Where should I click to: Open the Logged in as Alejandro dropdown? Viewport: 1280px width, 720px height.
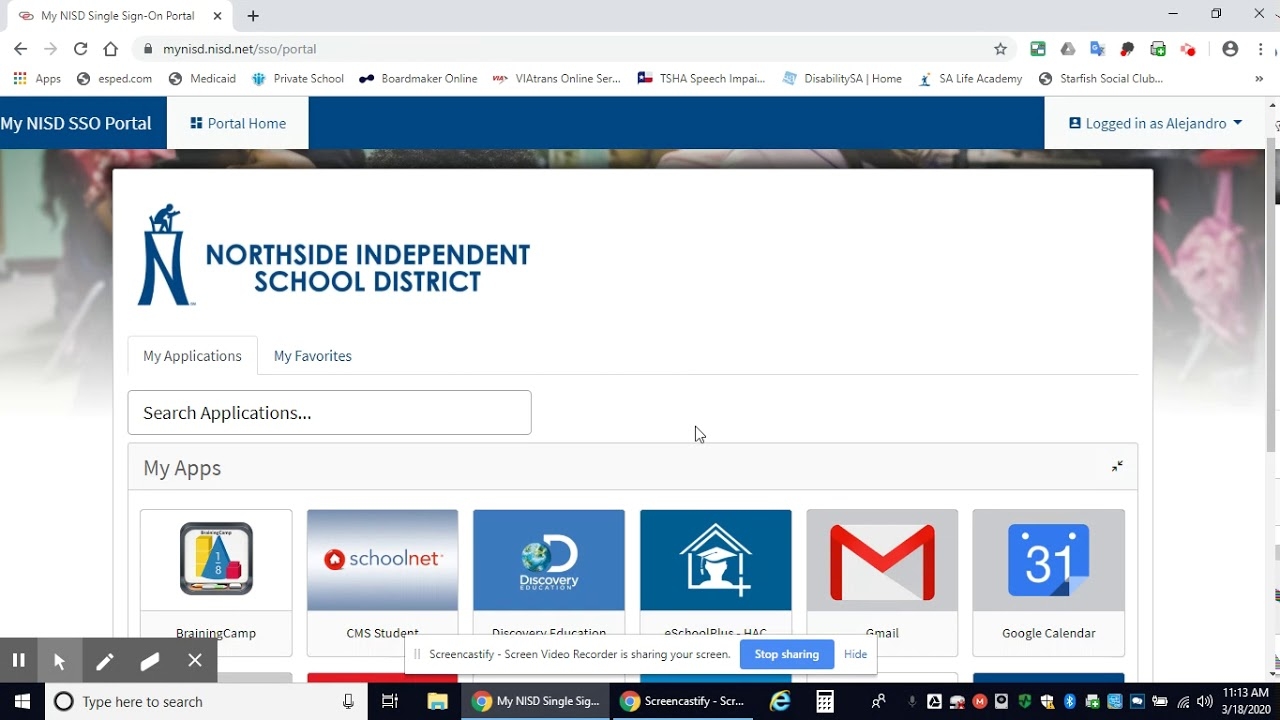pos(1155,123)
